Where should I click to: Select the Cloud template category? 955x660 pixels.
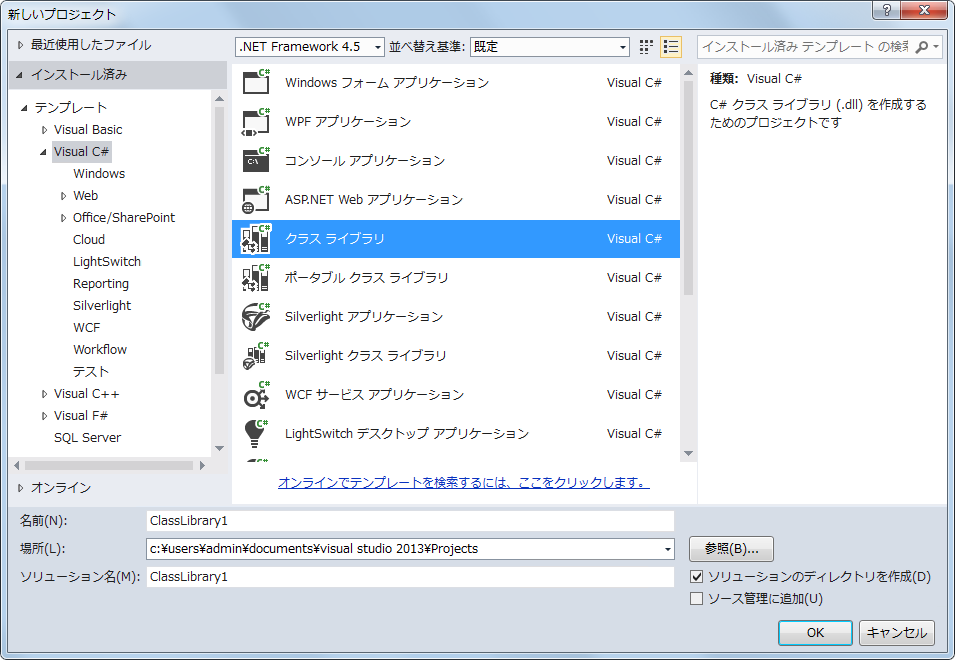pos(89,239)
